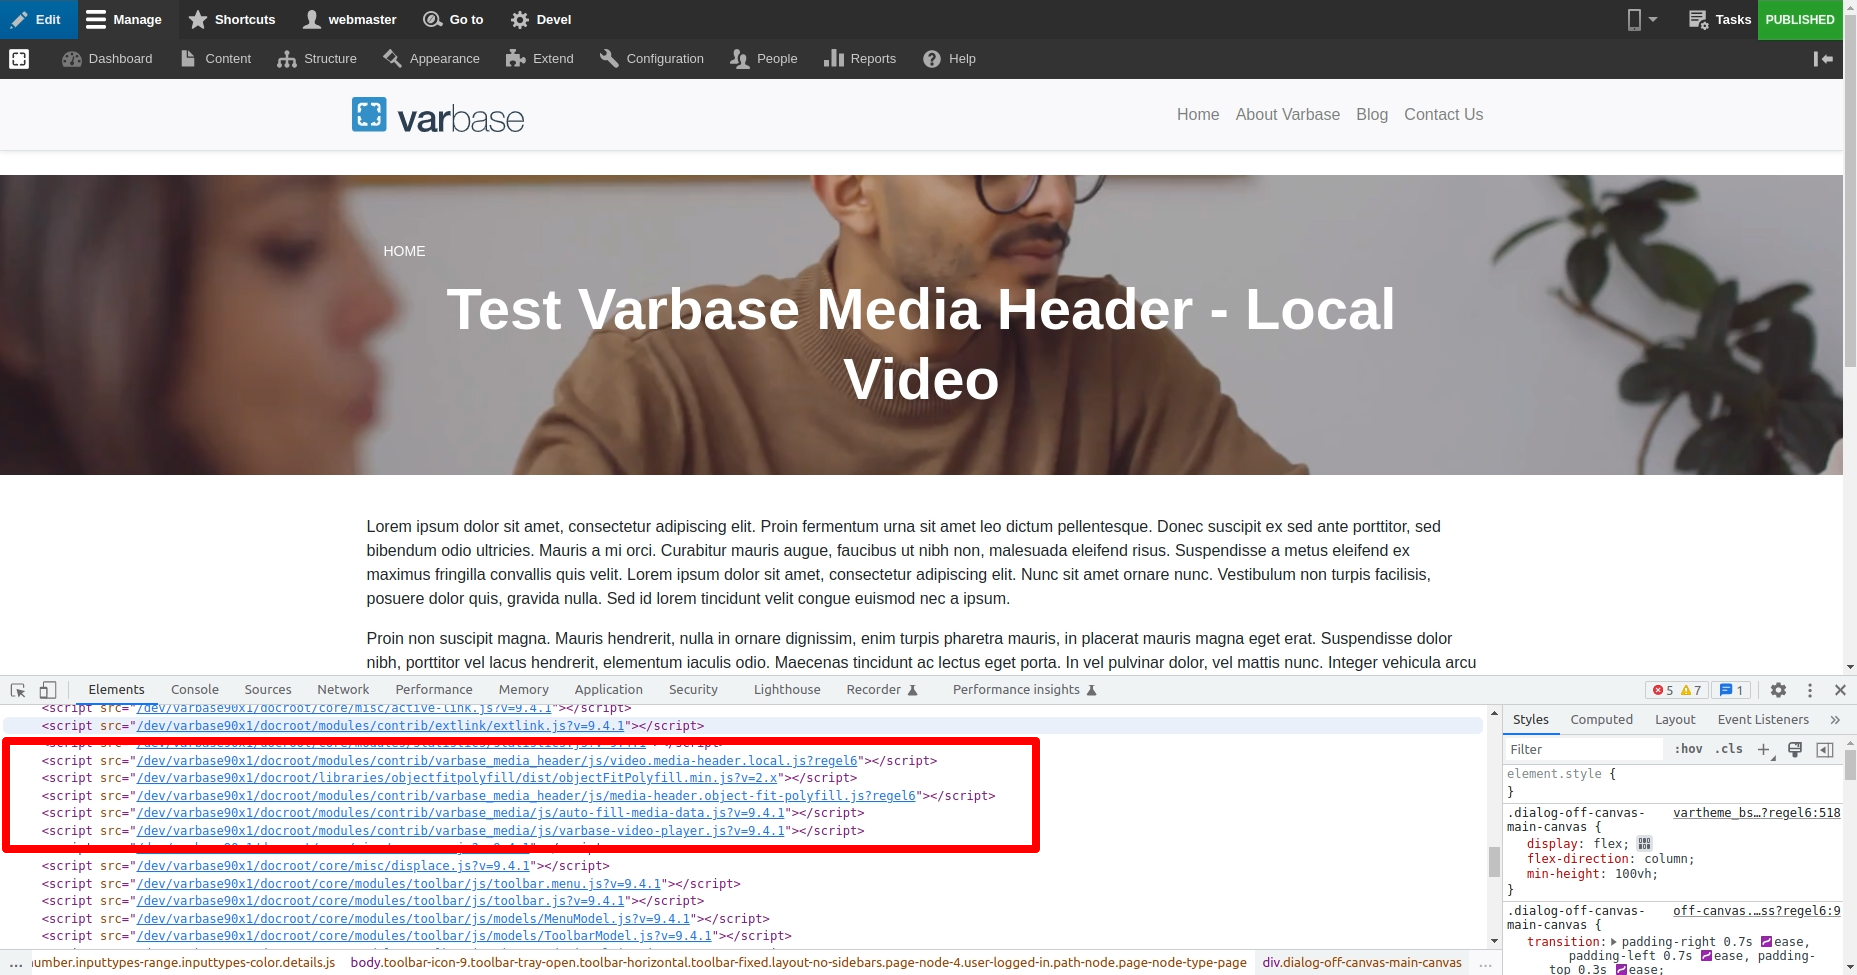Open the Go to toolbar item

[x=453, y=19]
